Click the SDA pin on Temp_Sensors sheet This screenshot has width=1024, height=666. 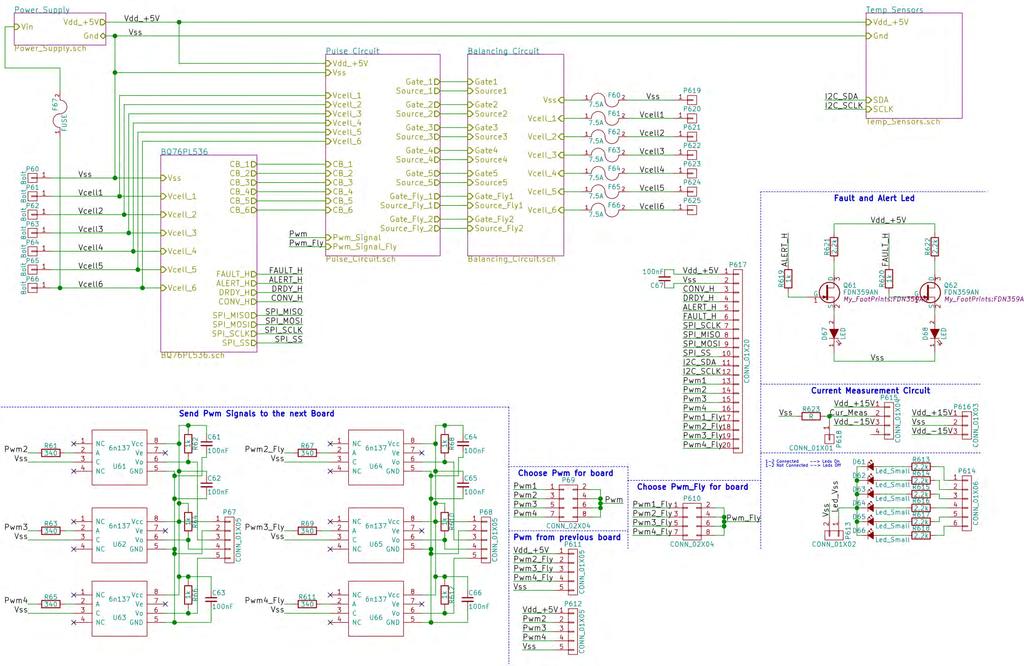click(x=877, y=100)
